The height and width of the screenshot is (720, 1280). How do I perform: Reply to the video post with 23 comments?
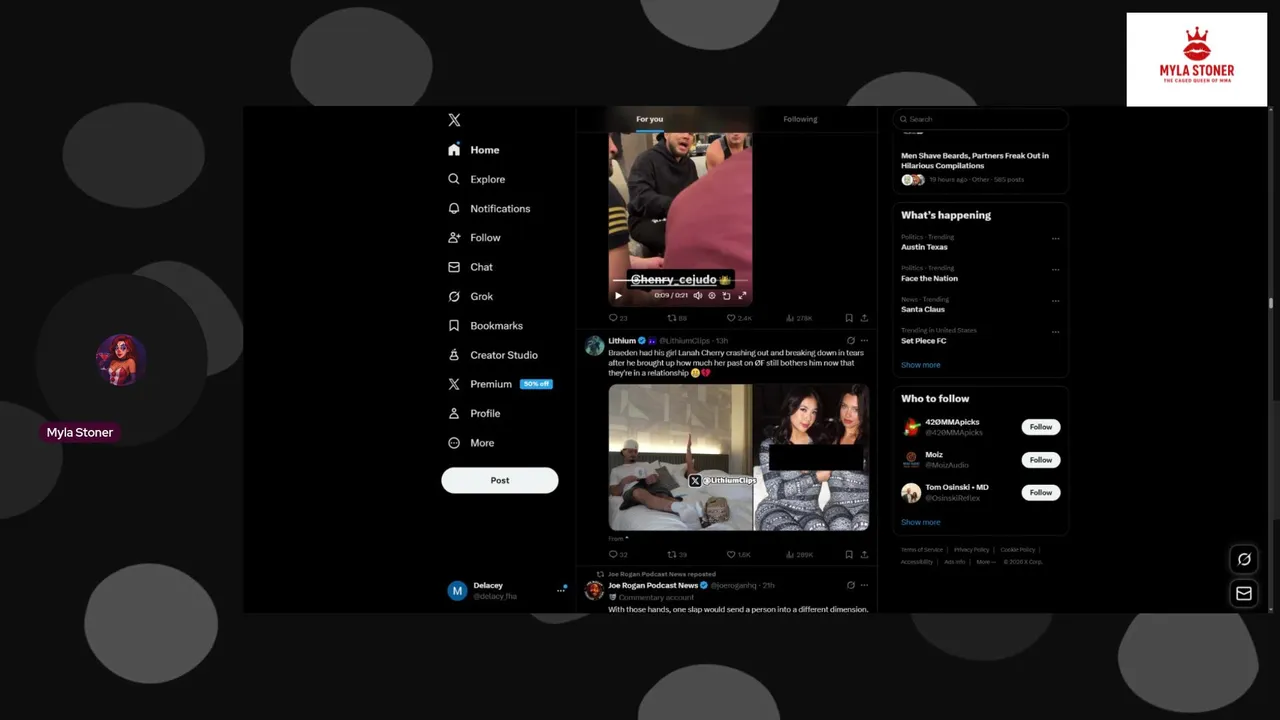[x=618, y=318]
